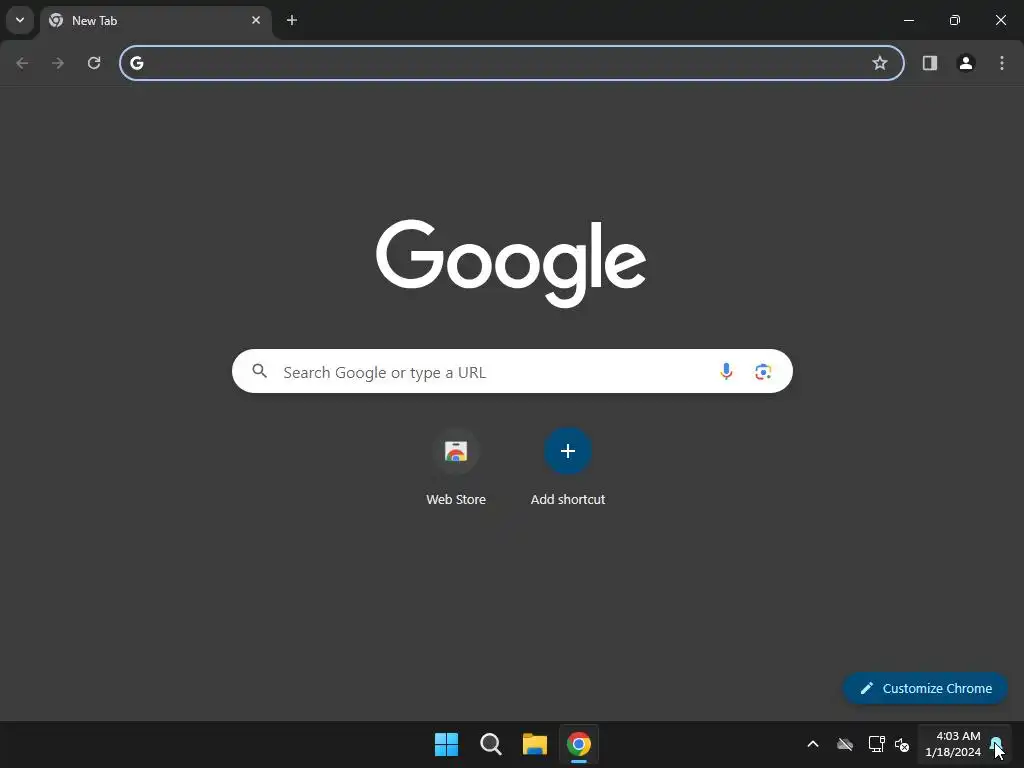Screen dimensions: 1024x768
Task: Click the Web Store label text
Action: tap(456, 500)
